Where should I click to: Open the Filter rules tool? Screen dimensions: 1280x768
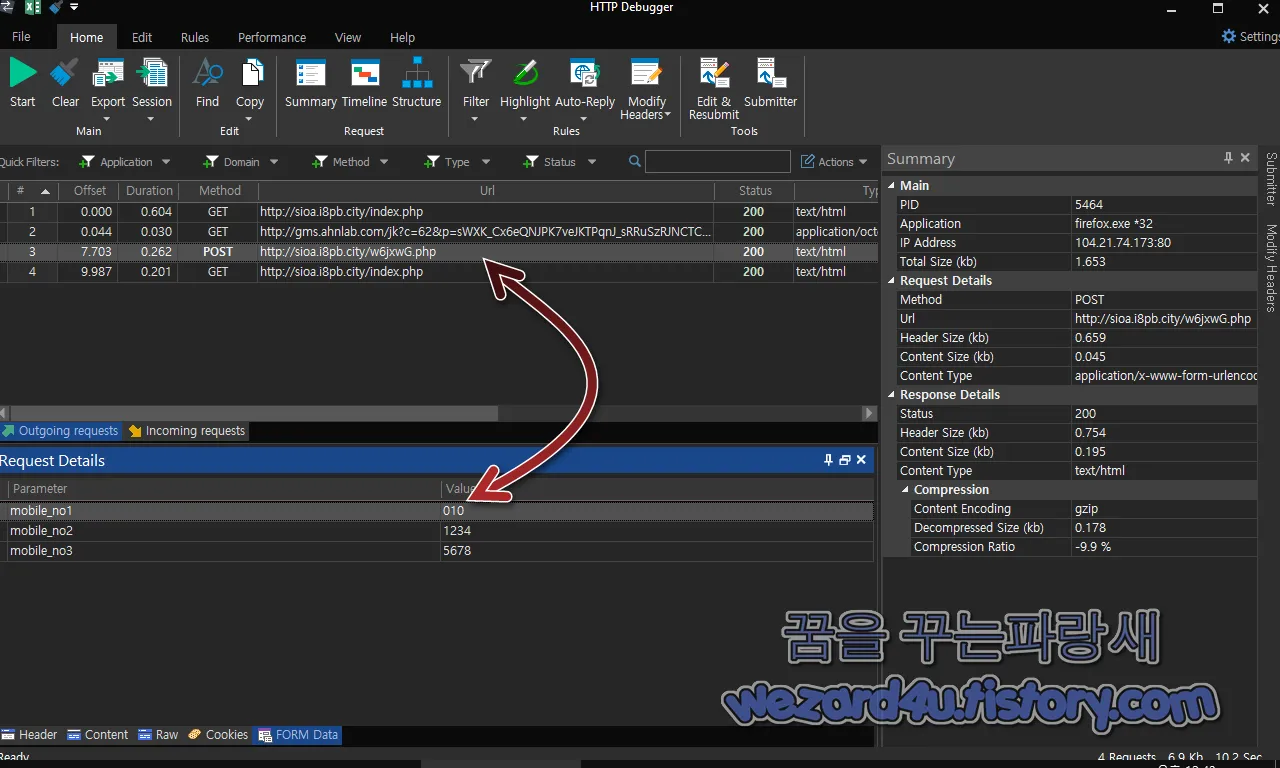(x=476, y=89)
